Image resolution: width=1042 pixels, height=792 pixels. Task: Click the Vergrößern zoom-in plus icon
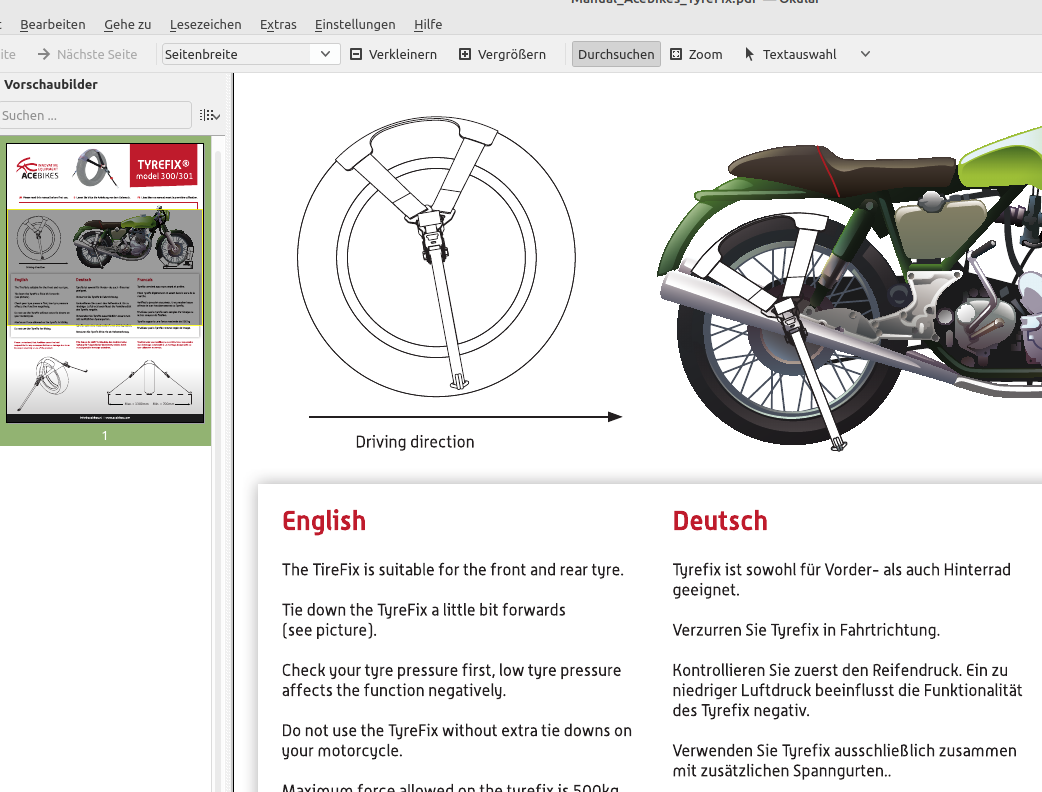[465, 54]
